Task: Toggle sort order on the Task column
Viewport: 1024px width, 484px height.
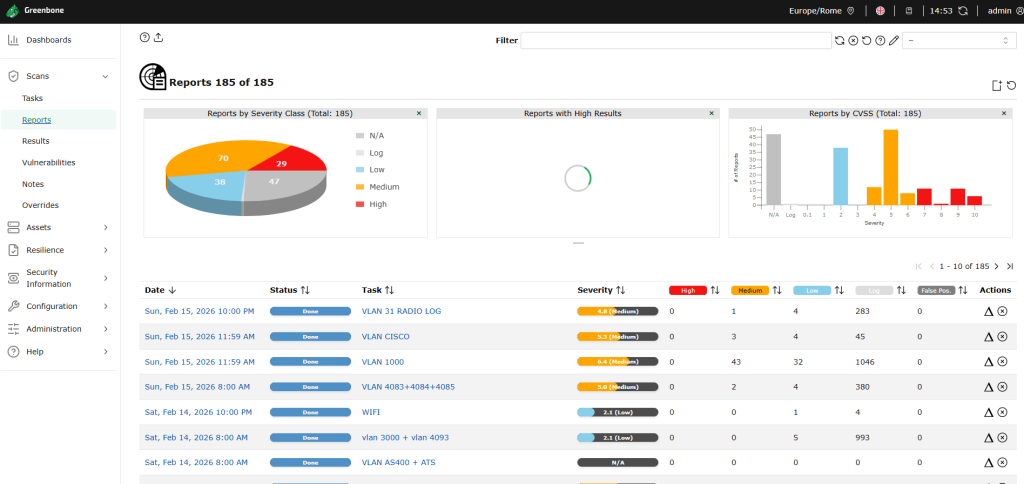Action: click(x=389, y=290)
